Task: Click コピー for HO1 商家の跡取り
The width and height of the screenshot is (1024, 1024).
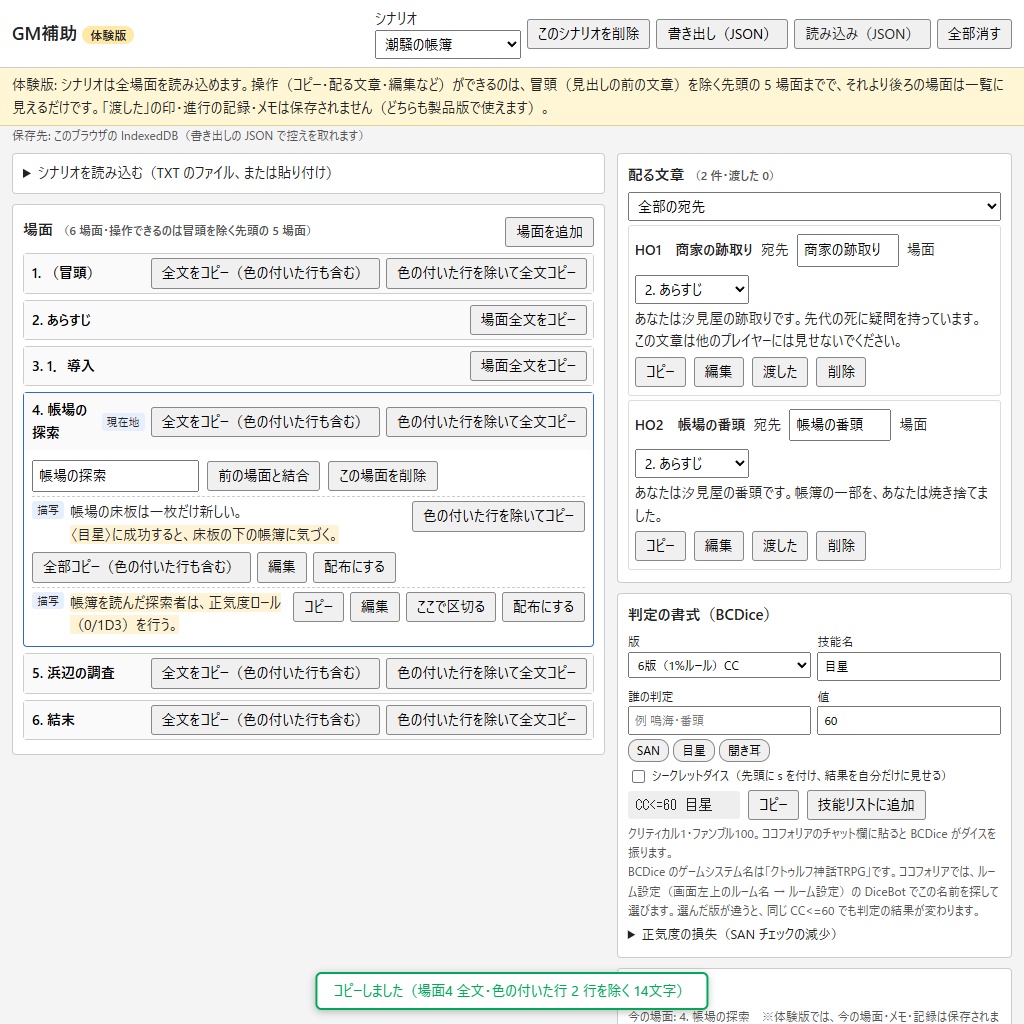Action: (660, 372)
